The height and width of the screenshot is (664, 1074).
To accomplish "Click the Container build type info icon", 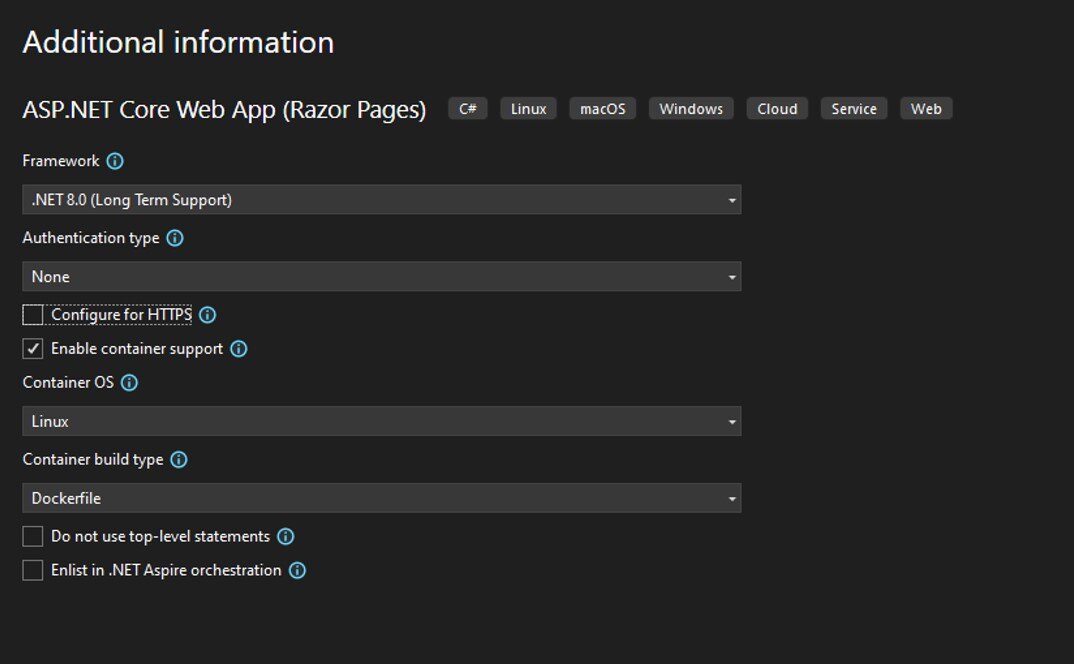I will pos(178,459).
